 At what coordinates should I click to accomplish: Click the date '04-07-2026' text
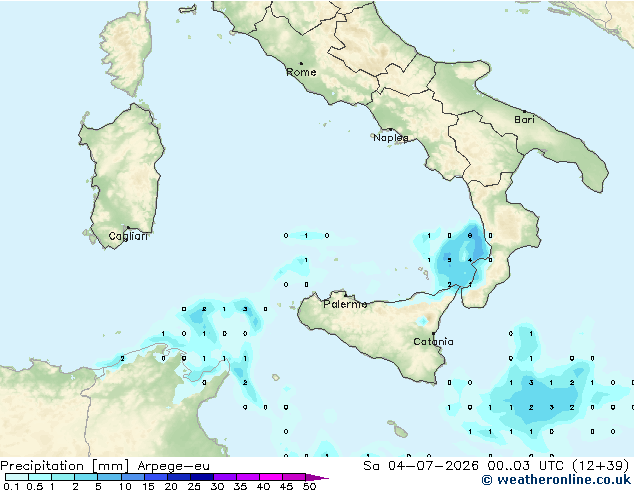coord(433,466)
